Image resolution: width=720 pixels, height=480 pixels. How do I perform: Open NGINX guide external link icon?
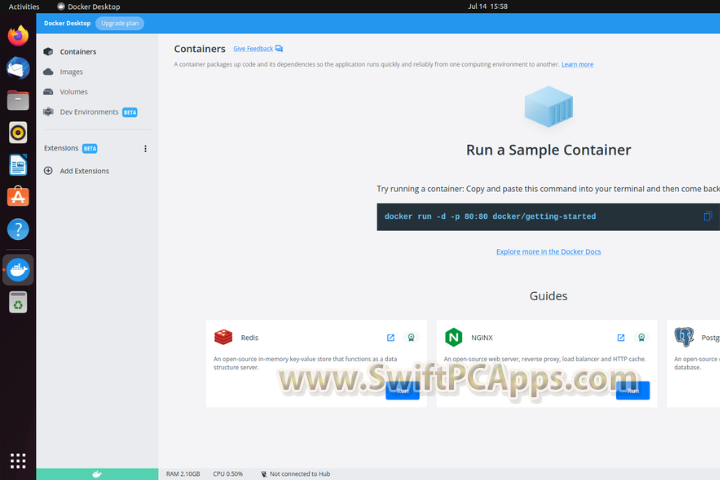[x=621, y=338]
